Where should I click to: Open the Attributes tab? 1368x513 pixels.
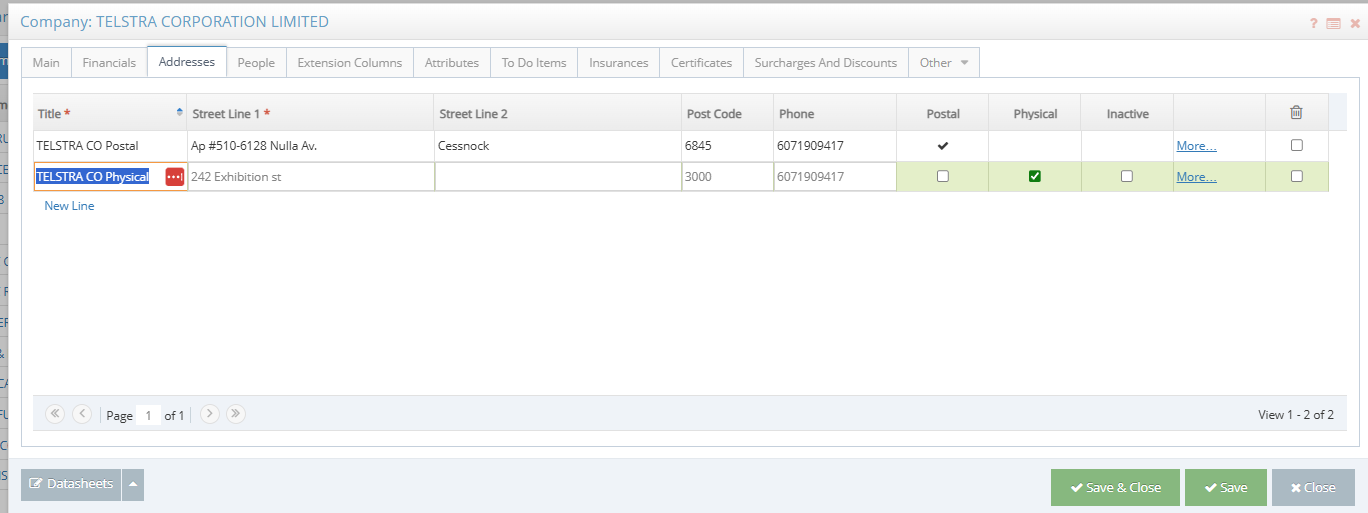452,62
